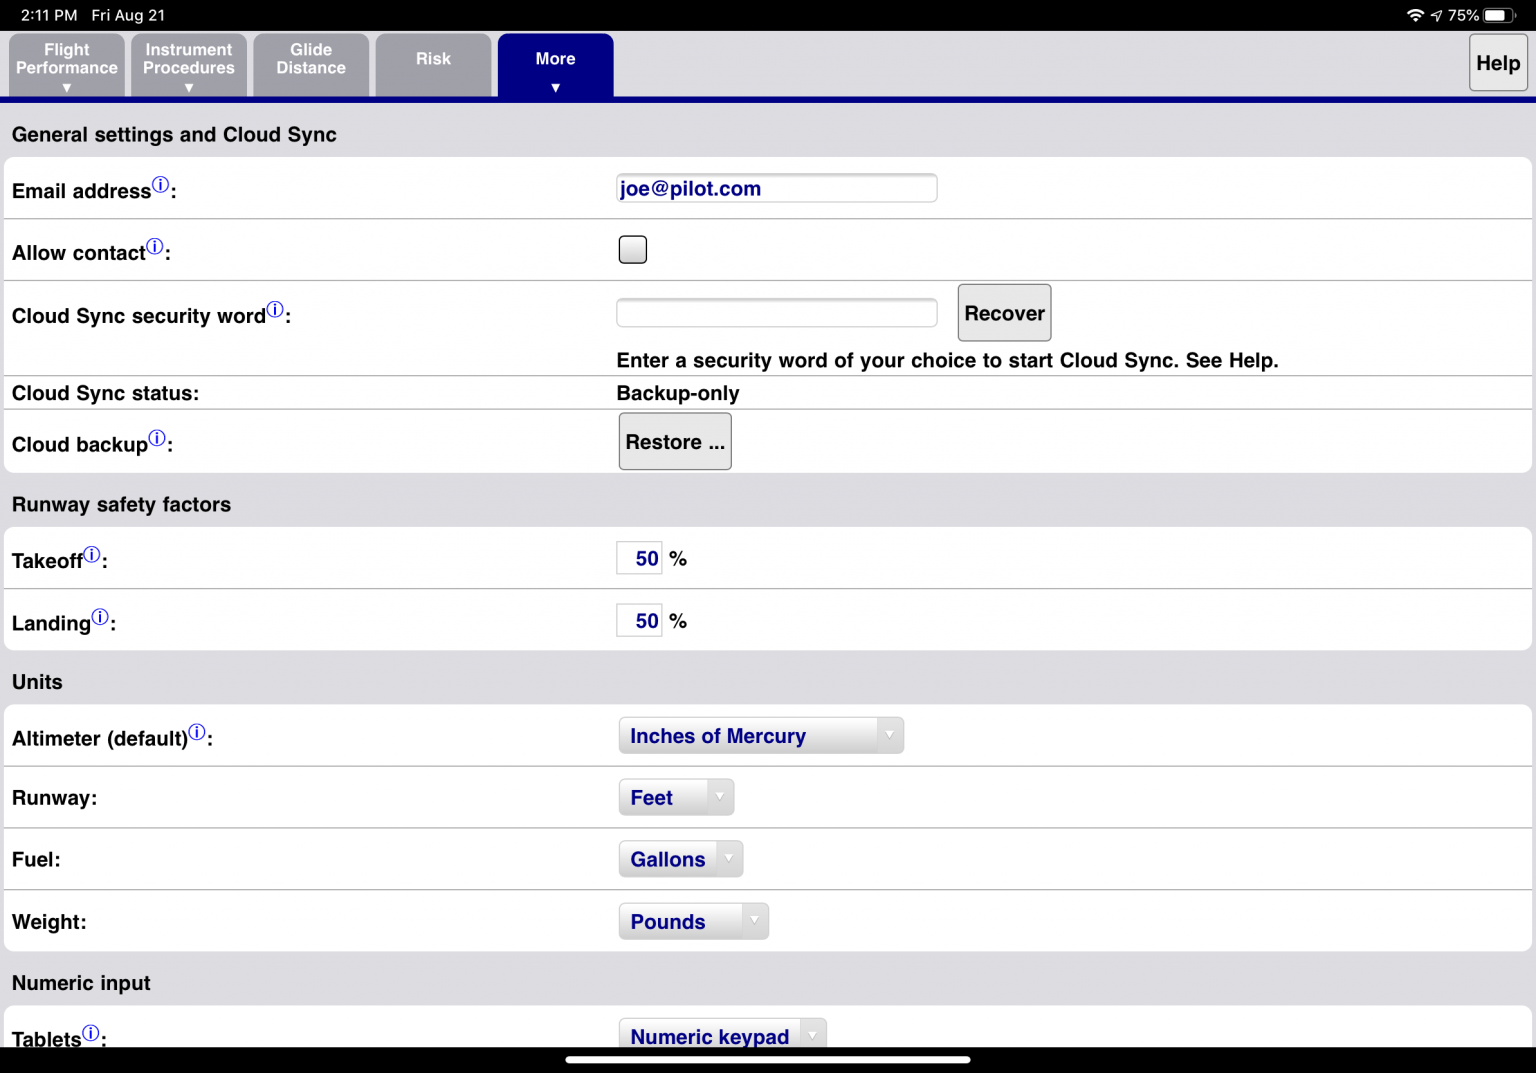Show info for Cloud backup

tap(157, 438)
